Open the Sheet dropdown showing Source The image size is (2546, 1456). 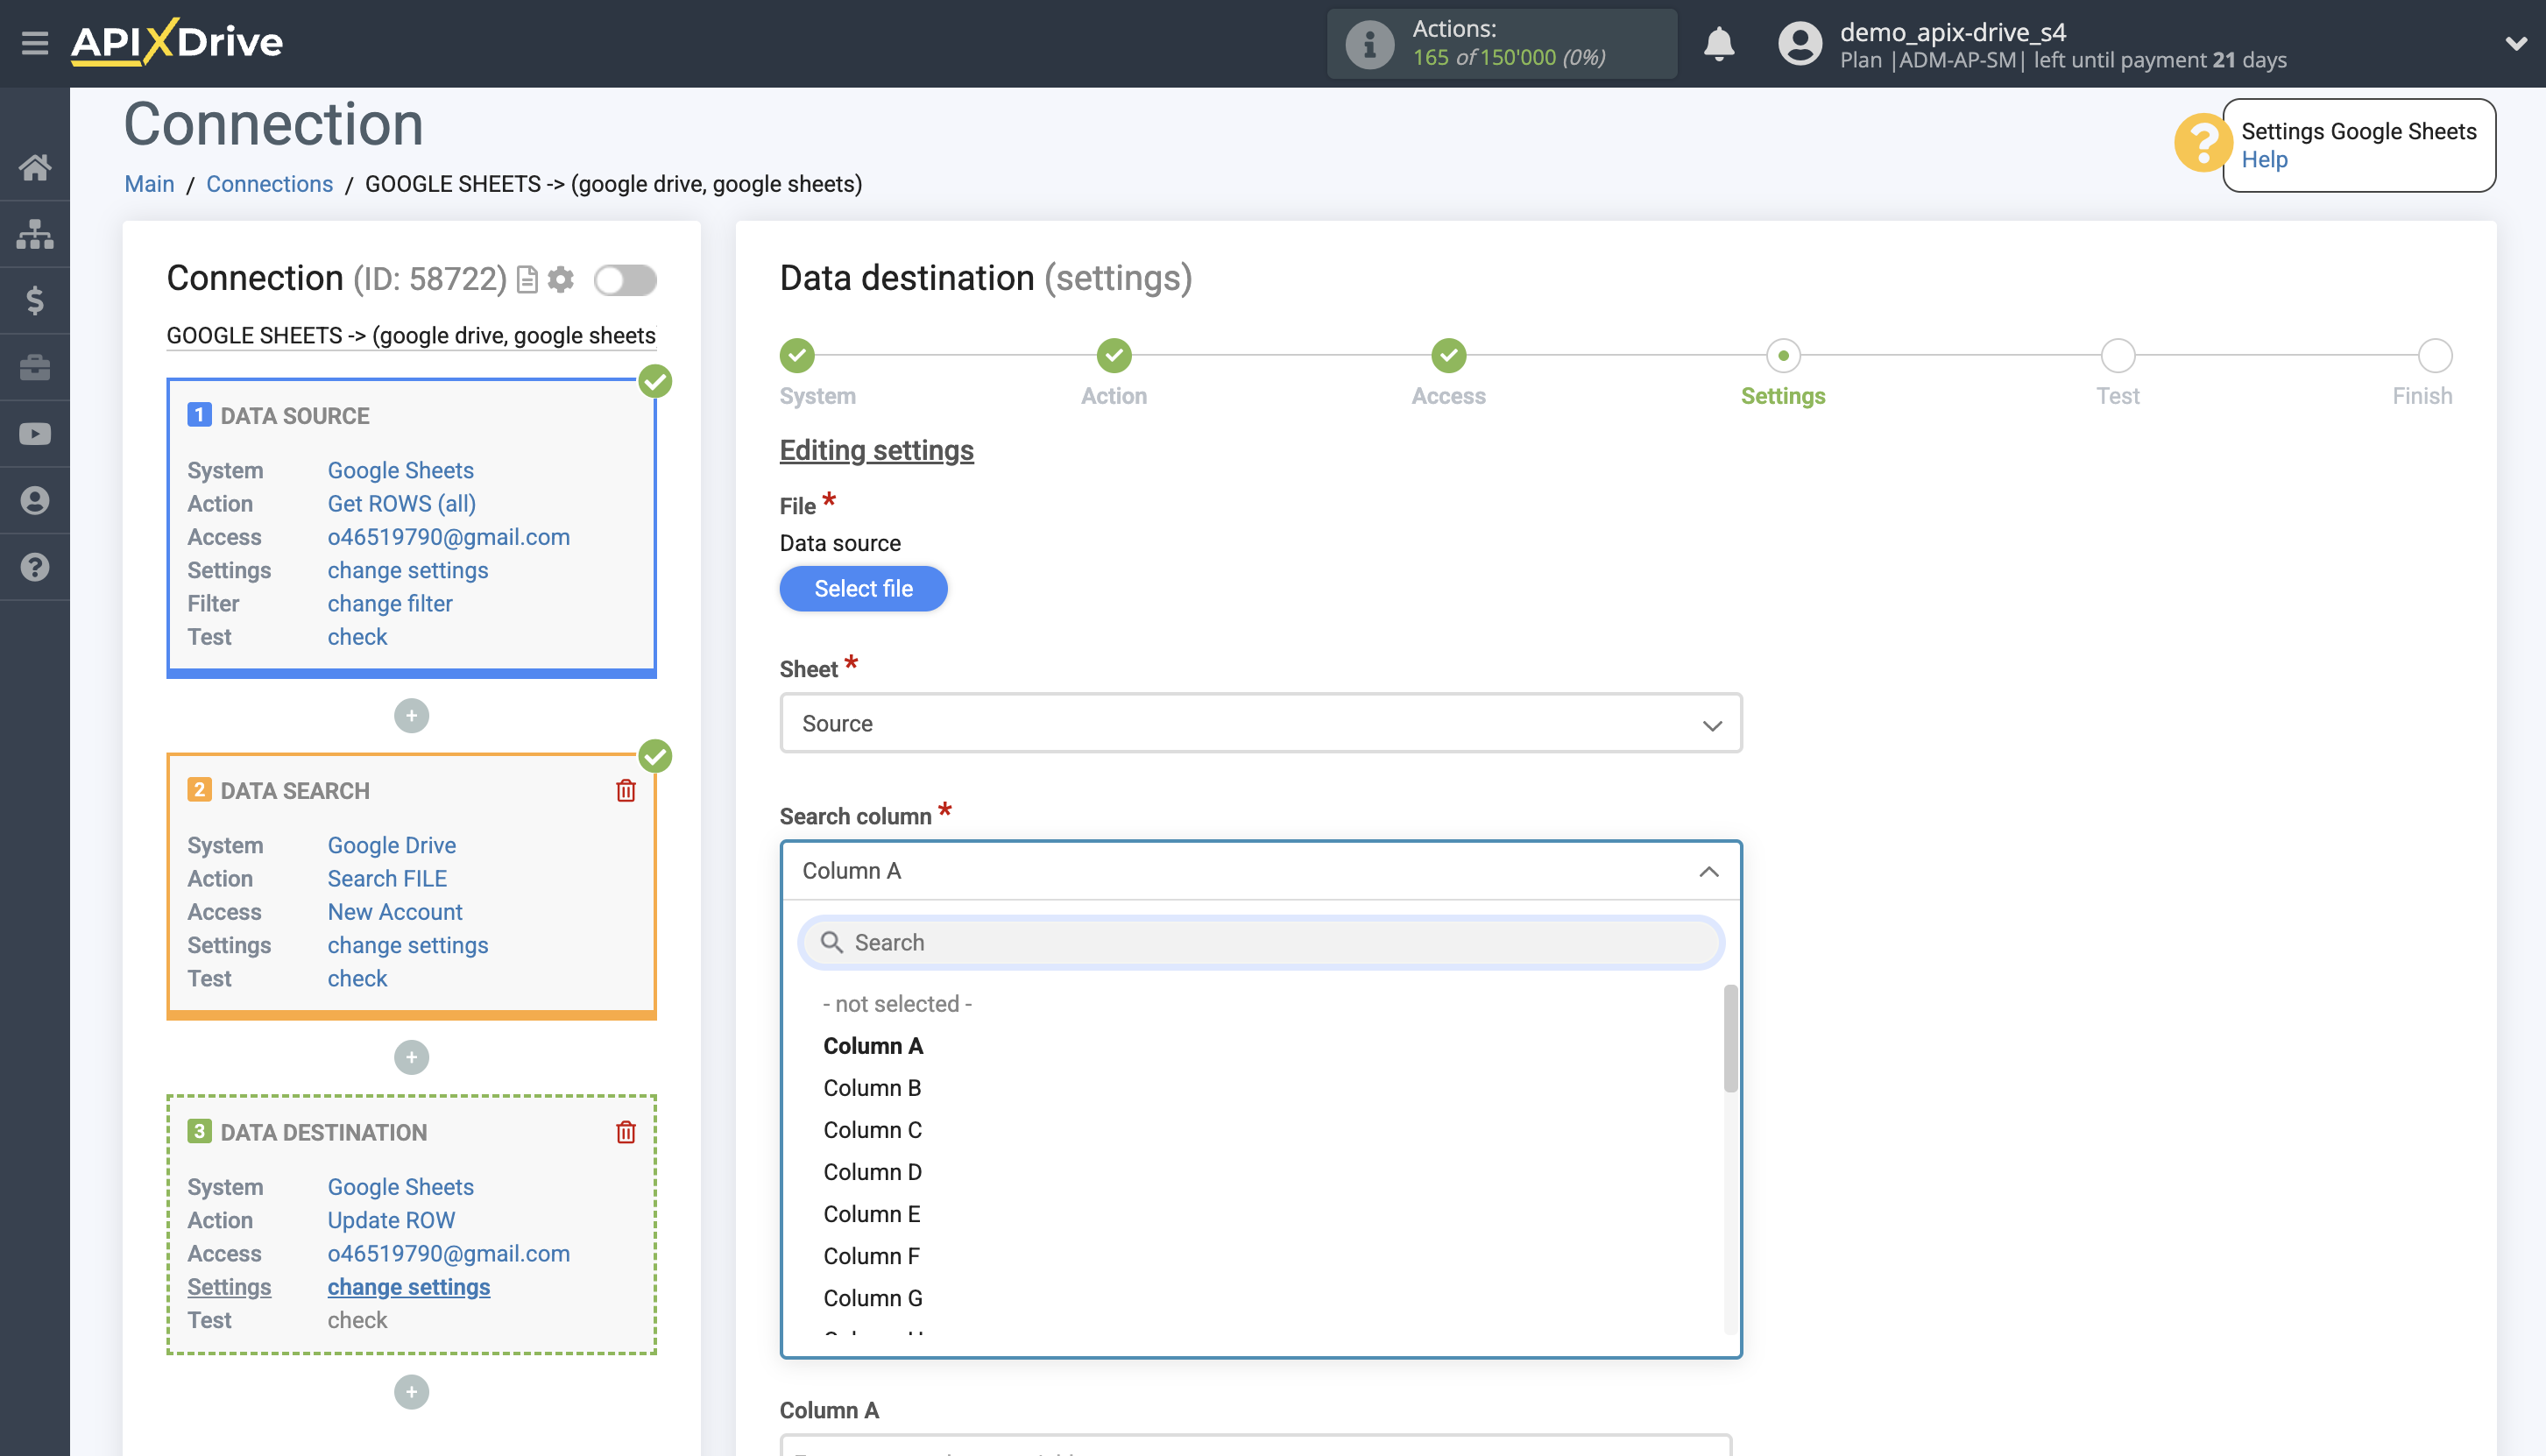coord(1260,723)
